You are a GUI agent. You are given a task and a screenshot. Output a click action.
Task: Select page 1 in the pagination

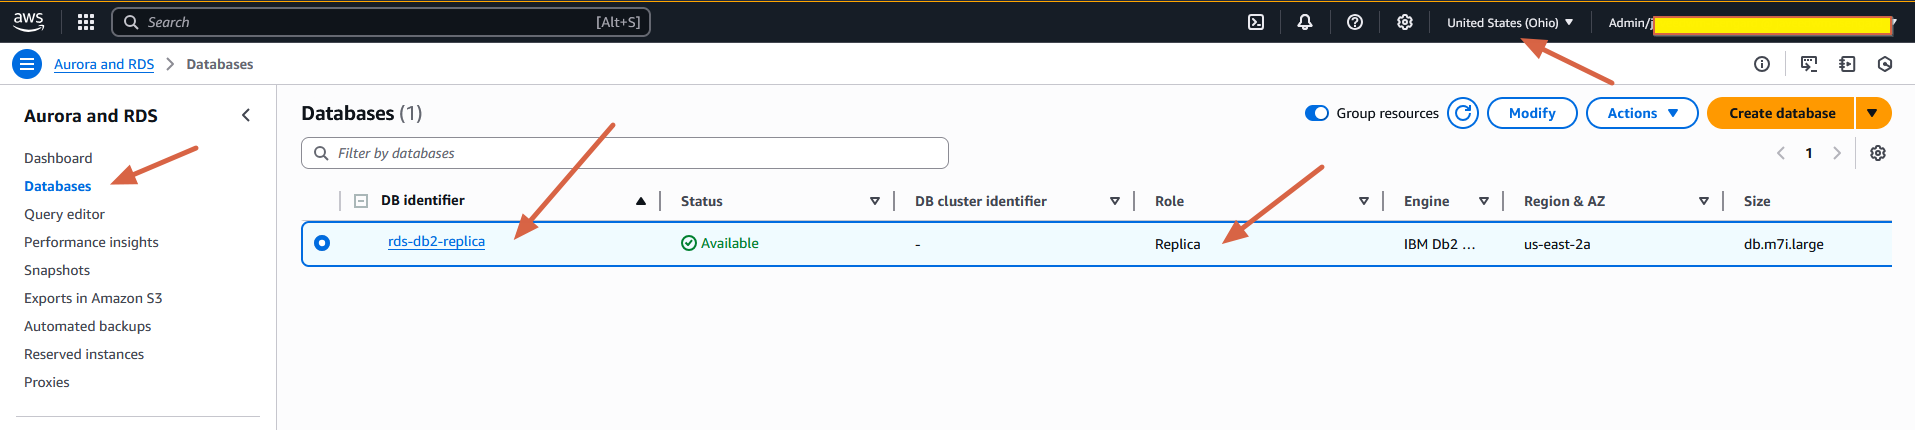coord(1809,153)
